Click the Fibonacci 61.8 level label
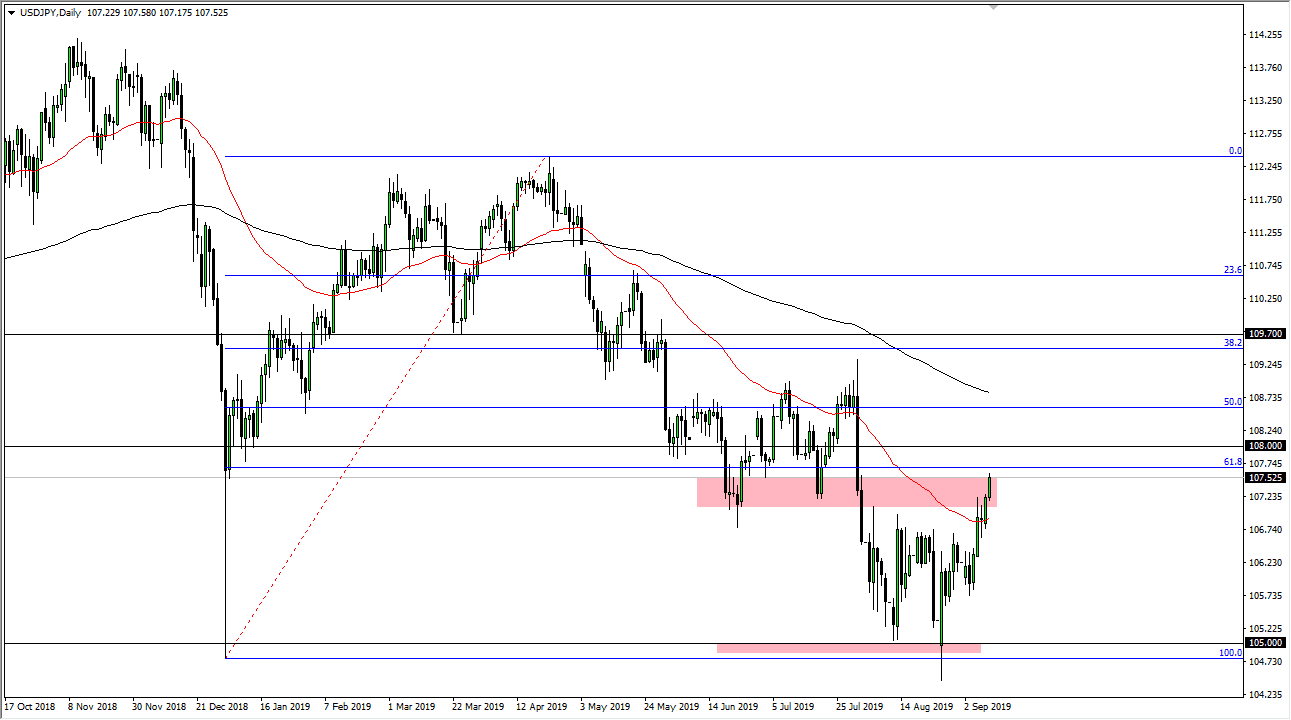The image size is (1291, 720). click(1233, 462)
